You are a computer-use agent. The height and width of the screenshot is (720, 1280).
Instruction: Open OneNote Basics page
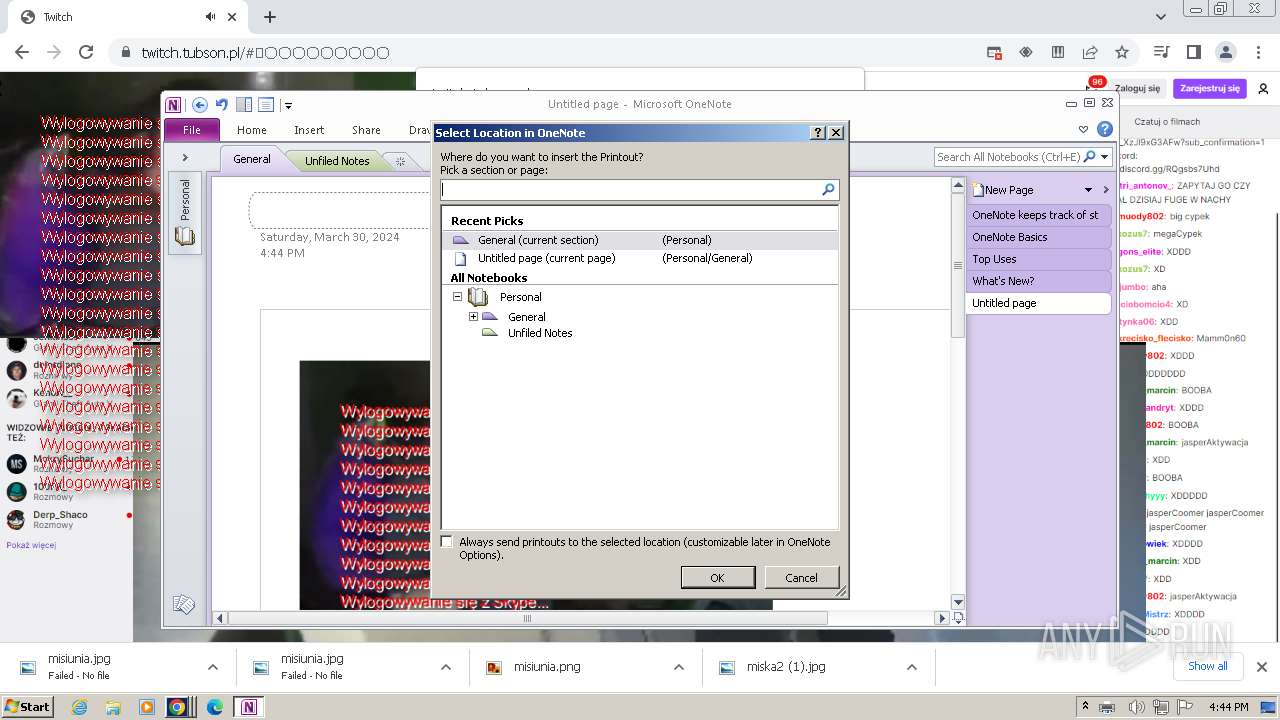tap(1039, 237)
